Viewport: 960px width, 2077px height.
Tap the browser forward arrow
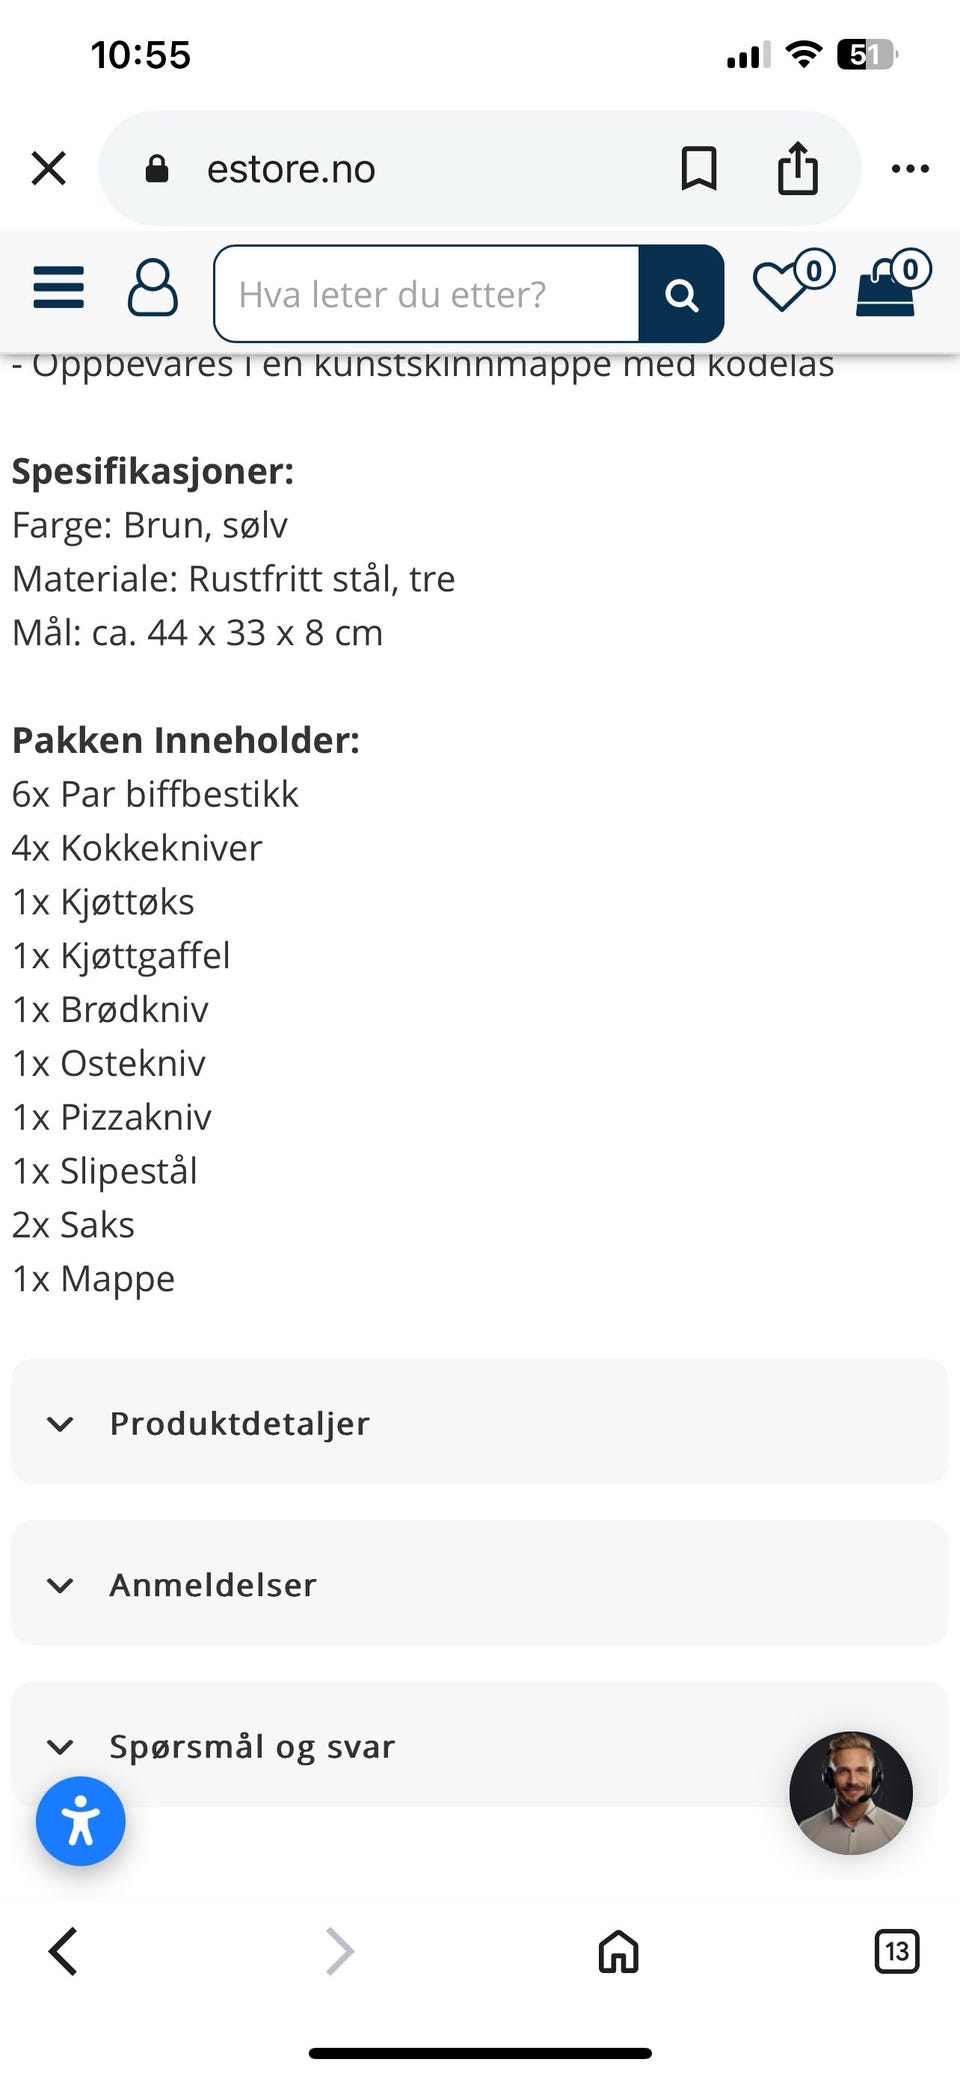pyautogui.click(x=340, y=1951)
